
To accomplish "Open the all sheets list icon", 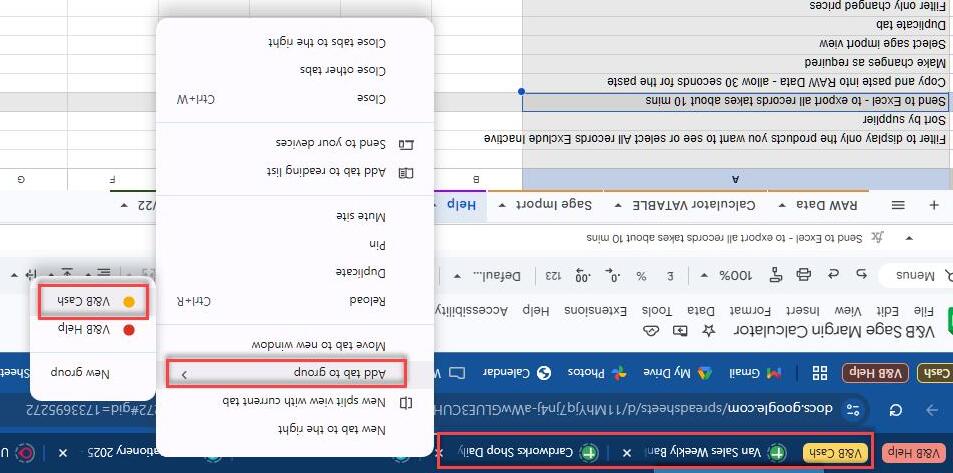I will [898, 205].
